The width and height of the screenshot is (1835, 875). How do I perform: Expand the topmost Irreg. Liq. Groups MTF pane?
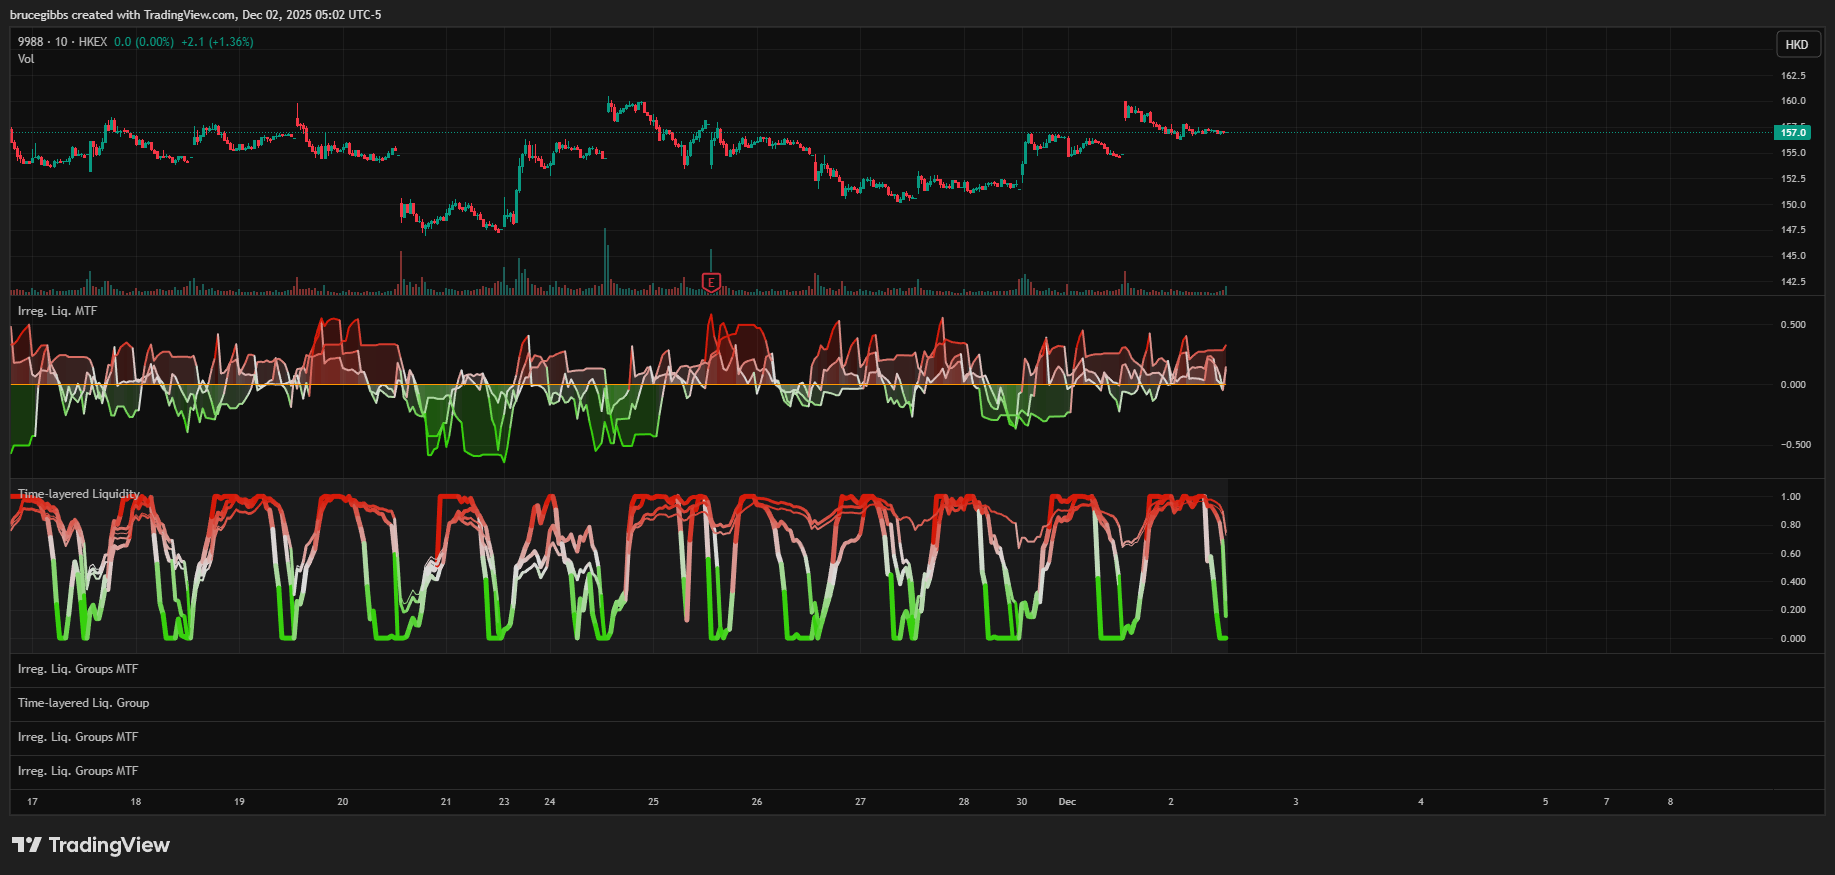pos(78,669)
